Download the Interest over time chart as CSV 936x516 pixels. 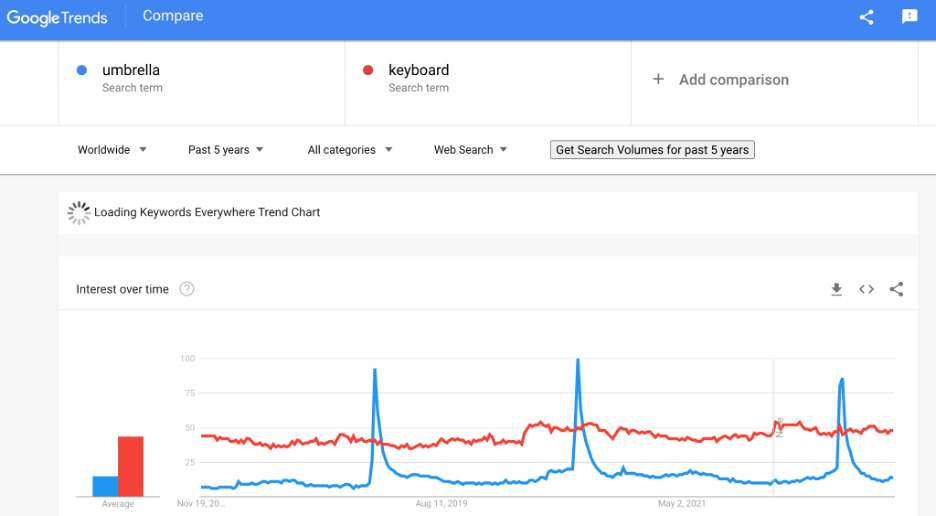(x=836, y=290)
